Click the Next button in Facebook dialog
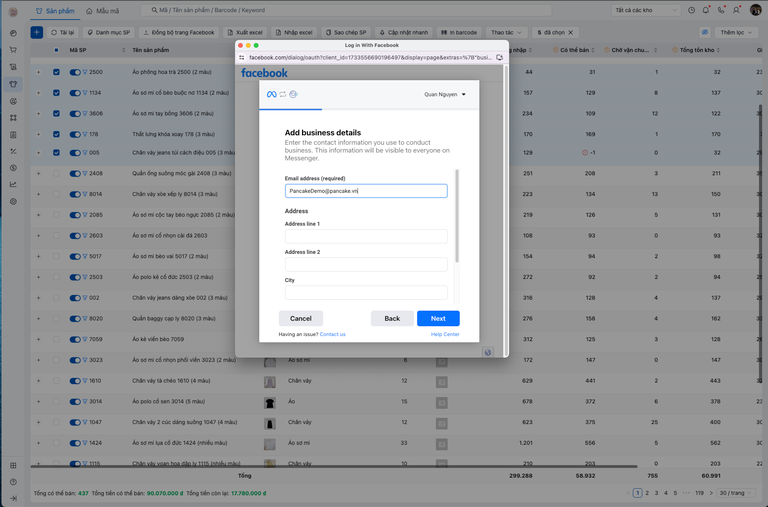 438,318
